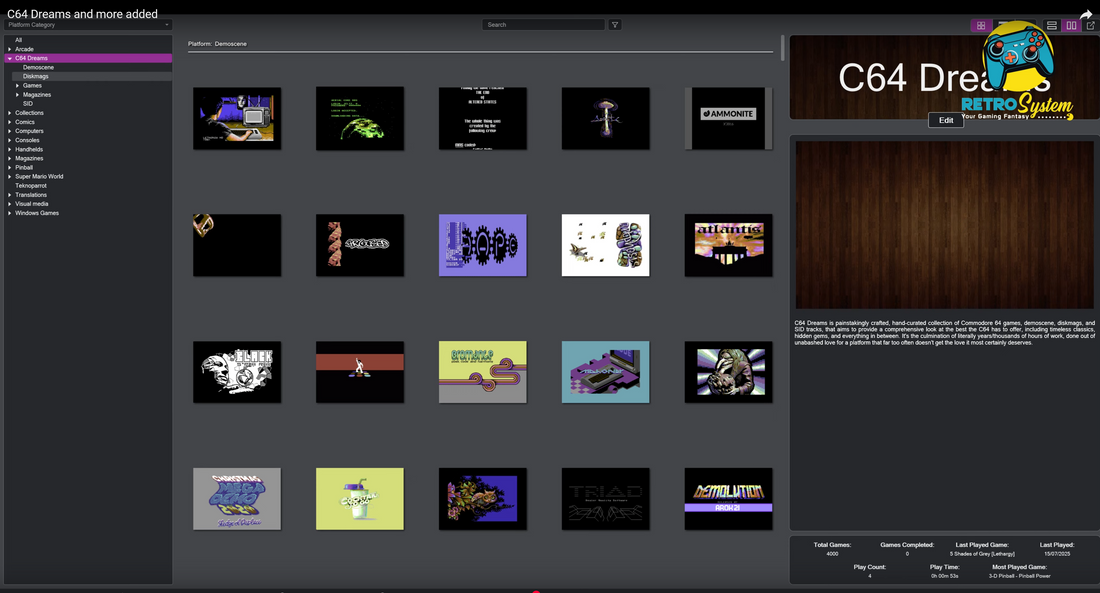
Task: Click the 'Platform: Demoscene' header text
Action: (x=217, y=44)
